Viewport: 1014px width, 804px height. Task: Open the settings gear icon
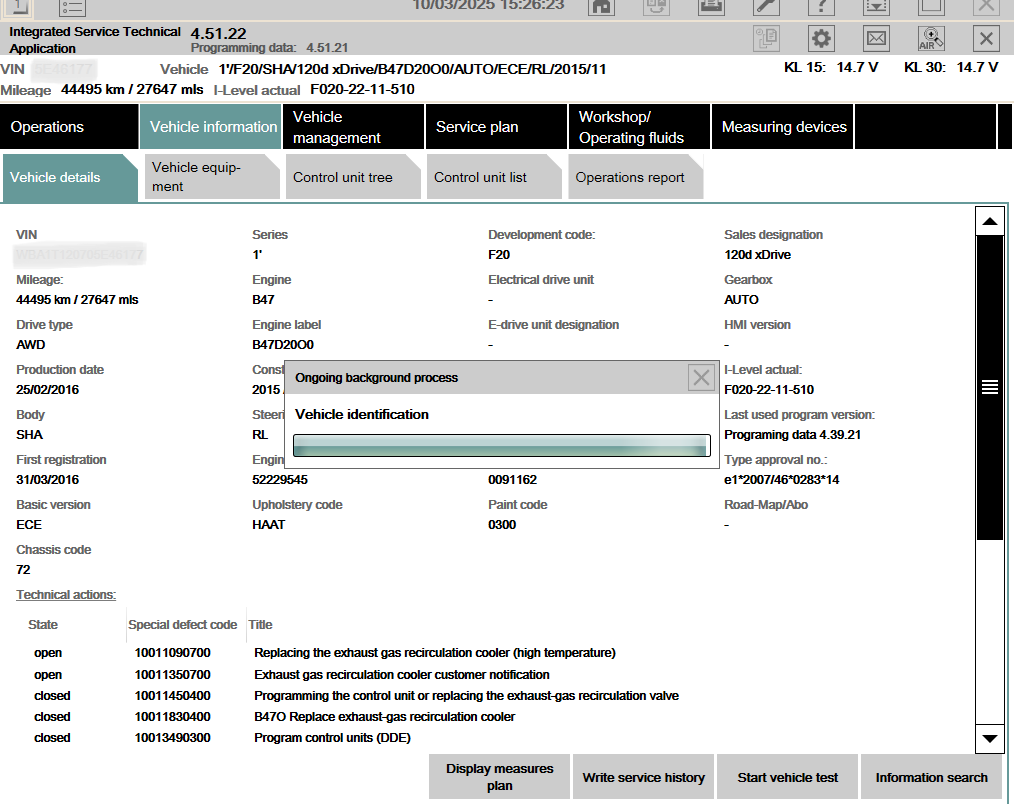click(x=821, y=39)
